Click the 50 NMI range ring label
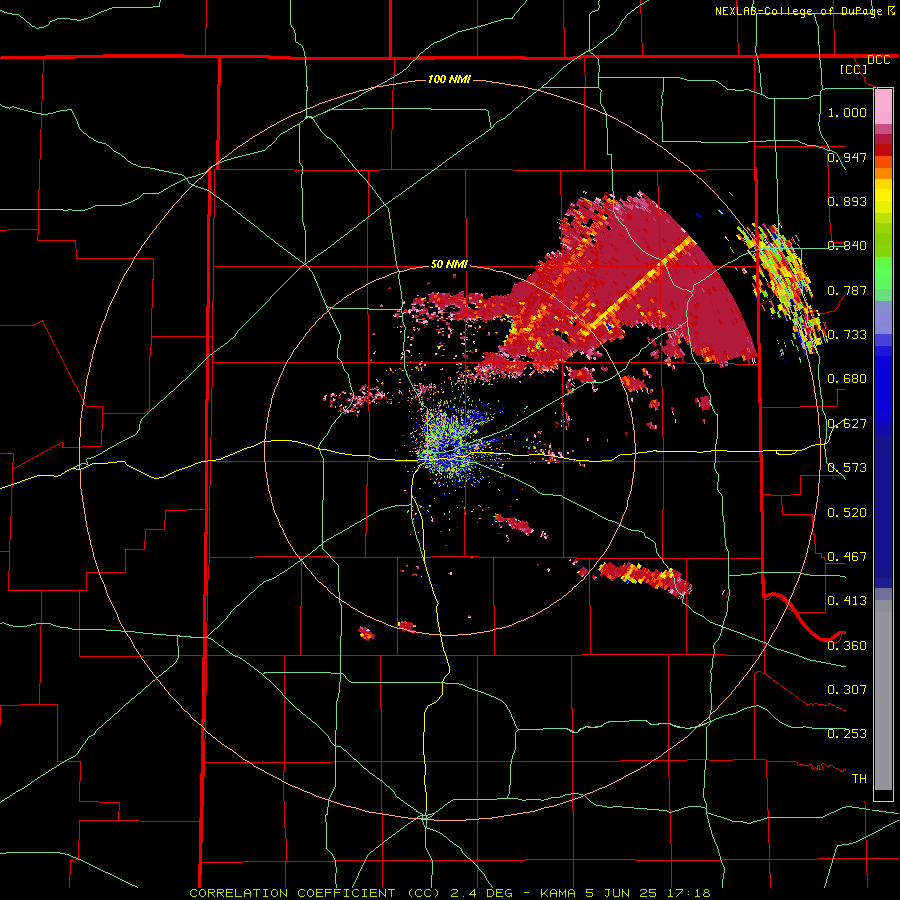Image resolution: width=900 pixels, height=900 pixels. pos(449,264)
